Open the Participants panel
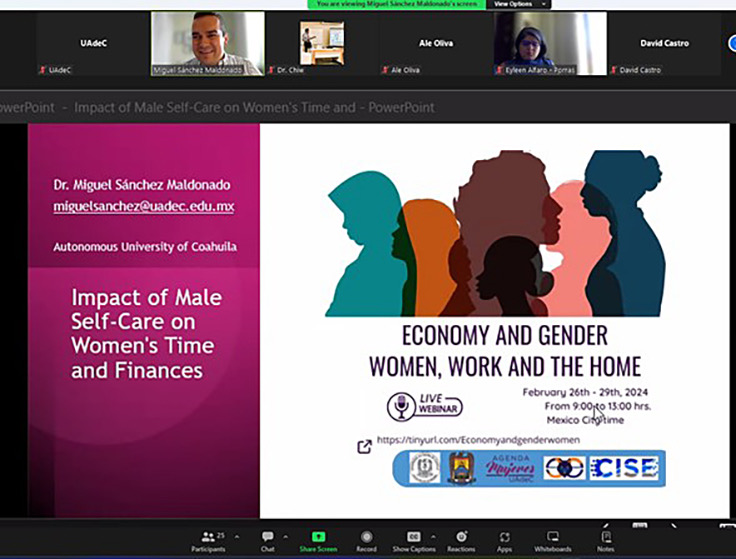736x559 pixels. 207,539
